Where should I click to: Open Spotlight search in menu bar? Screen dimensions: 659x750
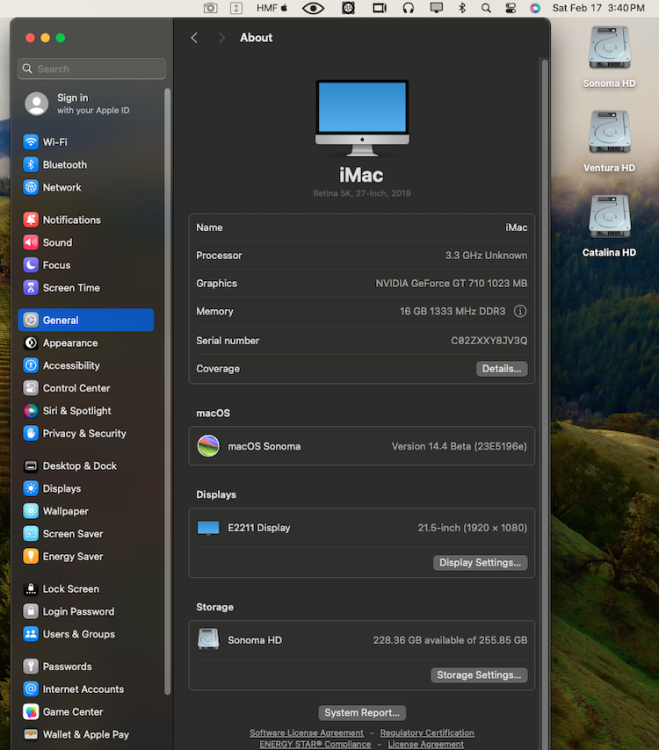click(486, 8)
